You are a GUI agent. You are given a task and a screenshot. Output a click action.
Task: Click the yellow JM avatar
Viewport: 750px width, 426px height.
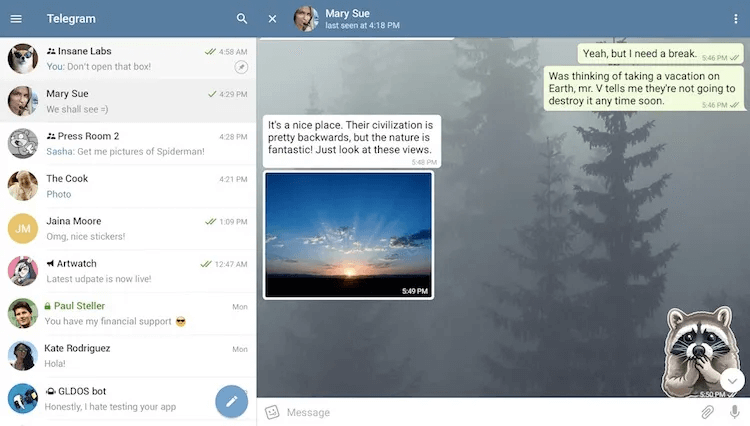22,229
